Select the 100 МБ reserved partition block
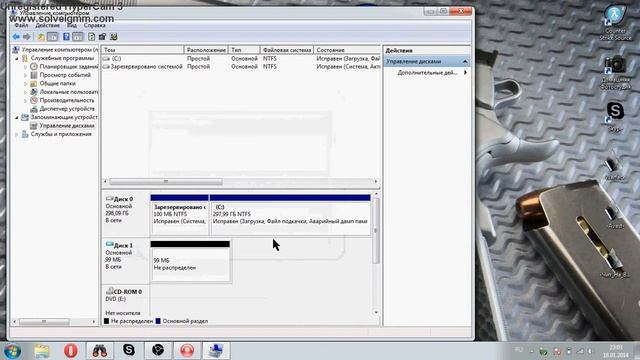The width and height of the screenshot is (640, 360). pos(180,215)
